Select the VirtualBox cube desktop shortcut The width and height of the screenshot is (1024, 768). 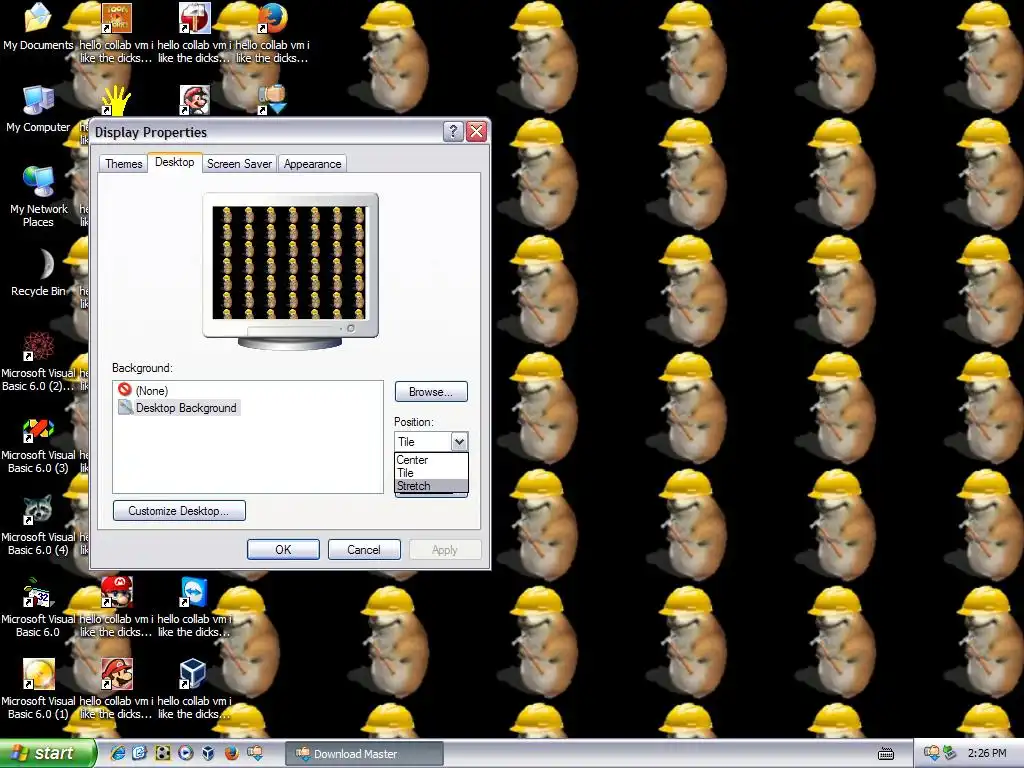(195, 674)
